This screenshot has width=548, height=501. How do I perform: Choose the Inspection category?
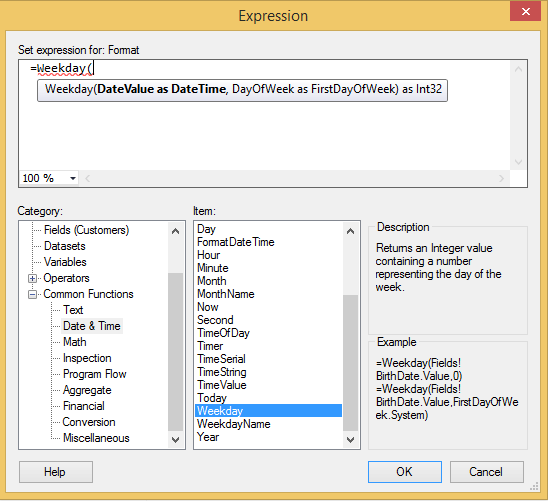tap(87, 358)
